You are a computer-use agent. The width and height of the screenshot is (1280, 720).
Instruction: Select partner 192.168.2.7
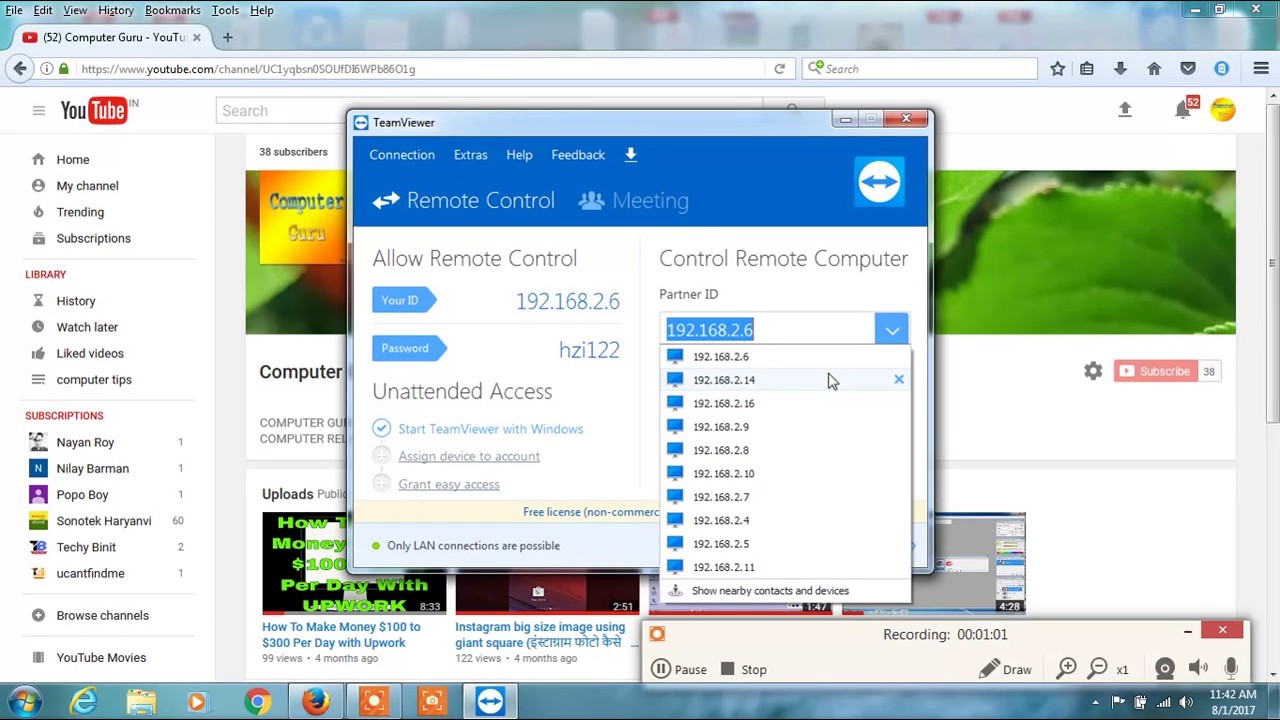(785, 497)
